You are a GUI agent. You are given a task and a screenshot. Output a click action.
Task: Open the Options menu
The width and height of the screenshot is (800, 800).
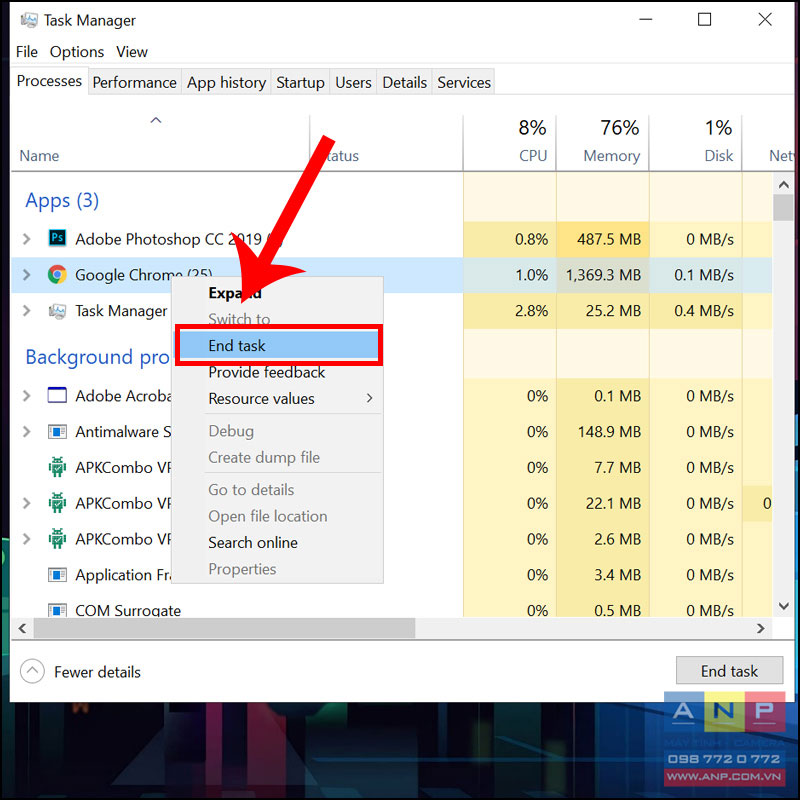(x=77, y=52)
